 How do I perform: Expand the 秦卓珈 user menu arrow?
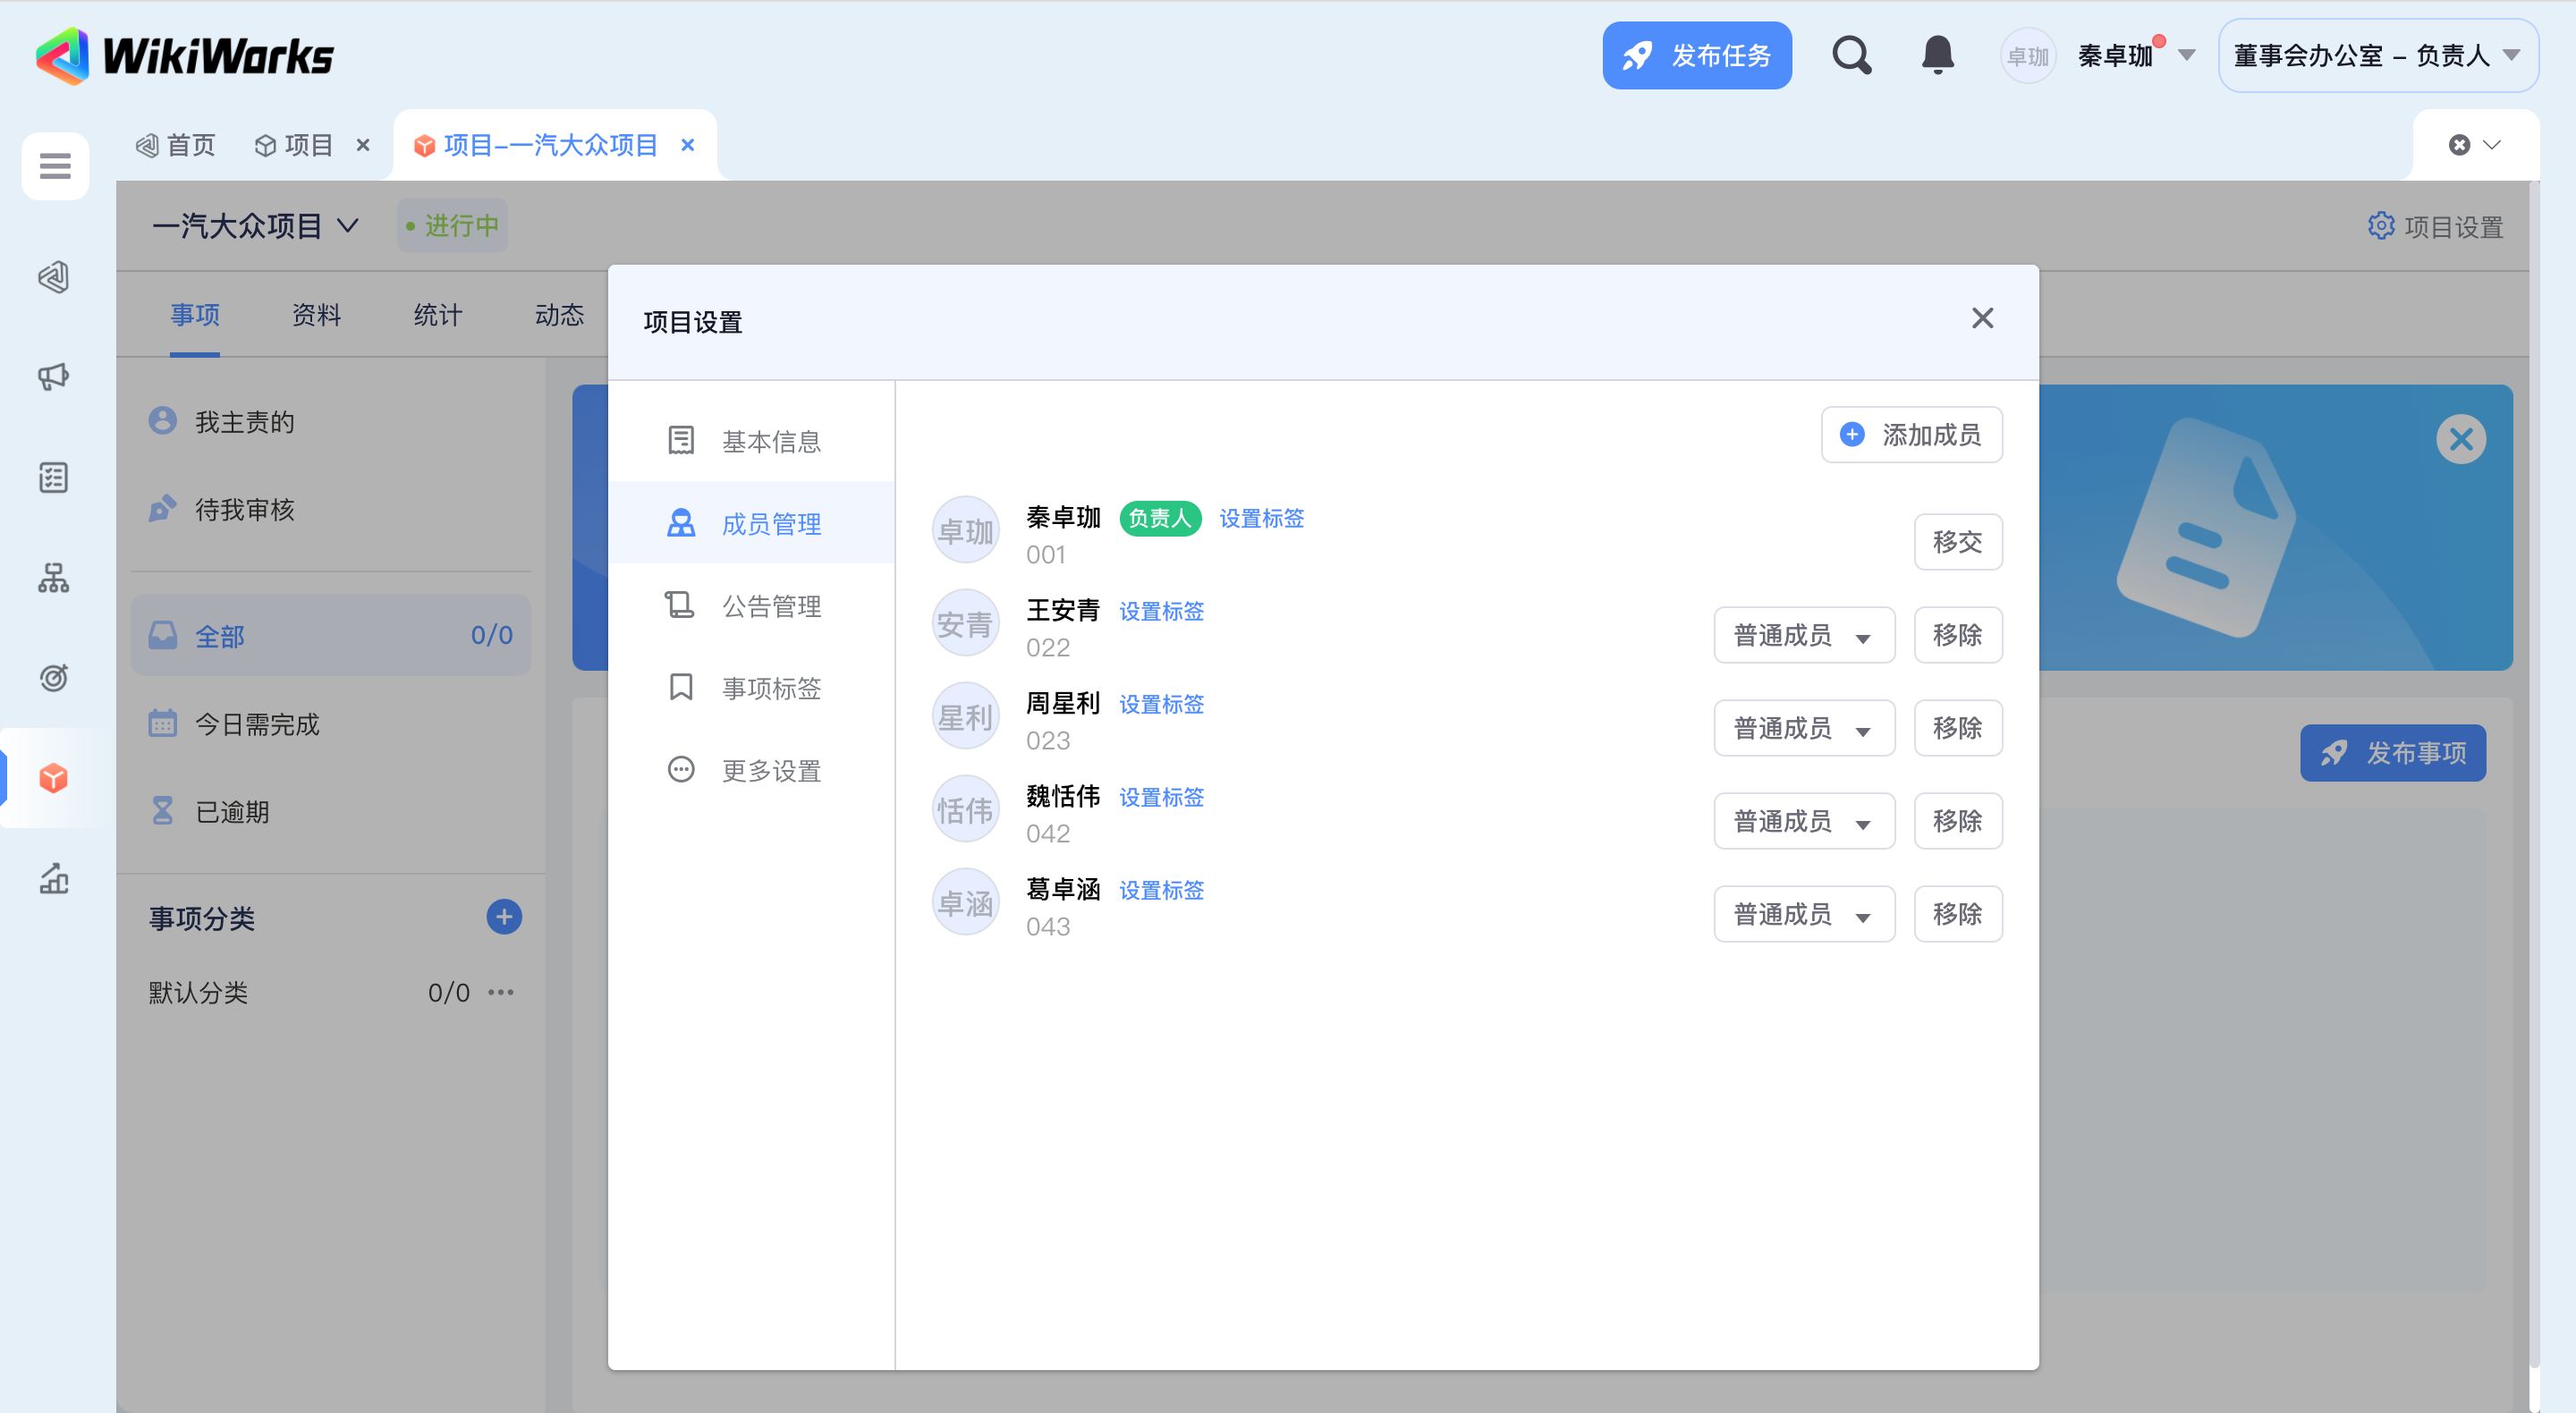pyautogui.click(x=2187, y=55)
